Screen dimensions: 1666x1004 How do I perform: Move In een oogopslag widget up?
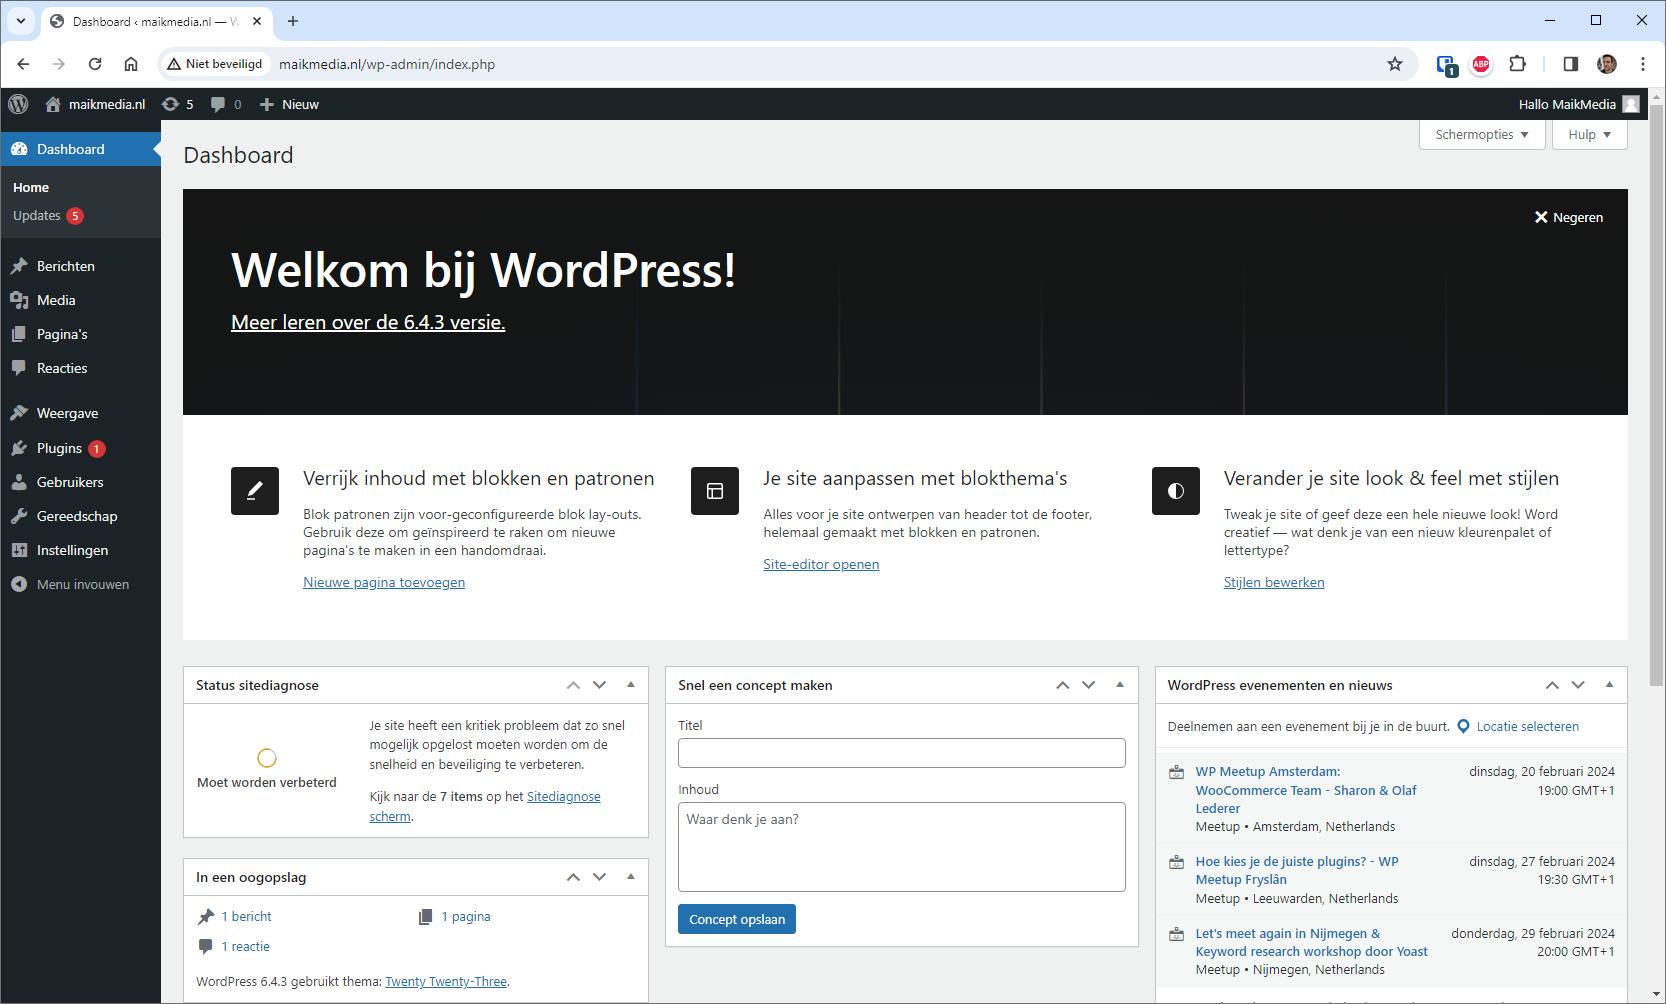(573, 877)
